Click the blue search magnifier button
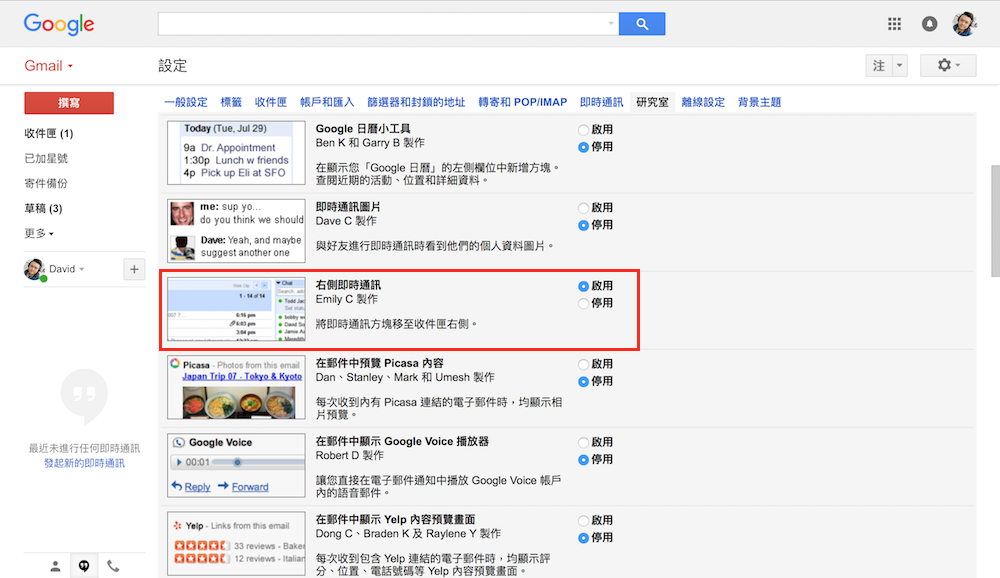Screen dimensions: 1000x578 click(x=642, y=24)
